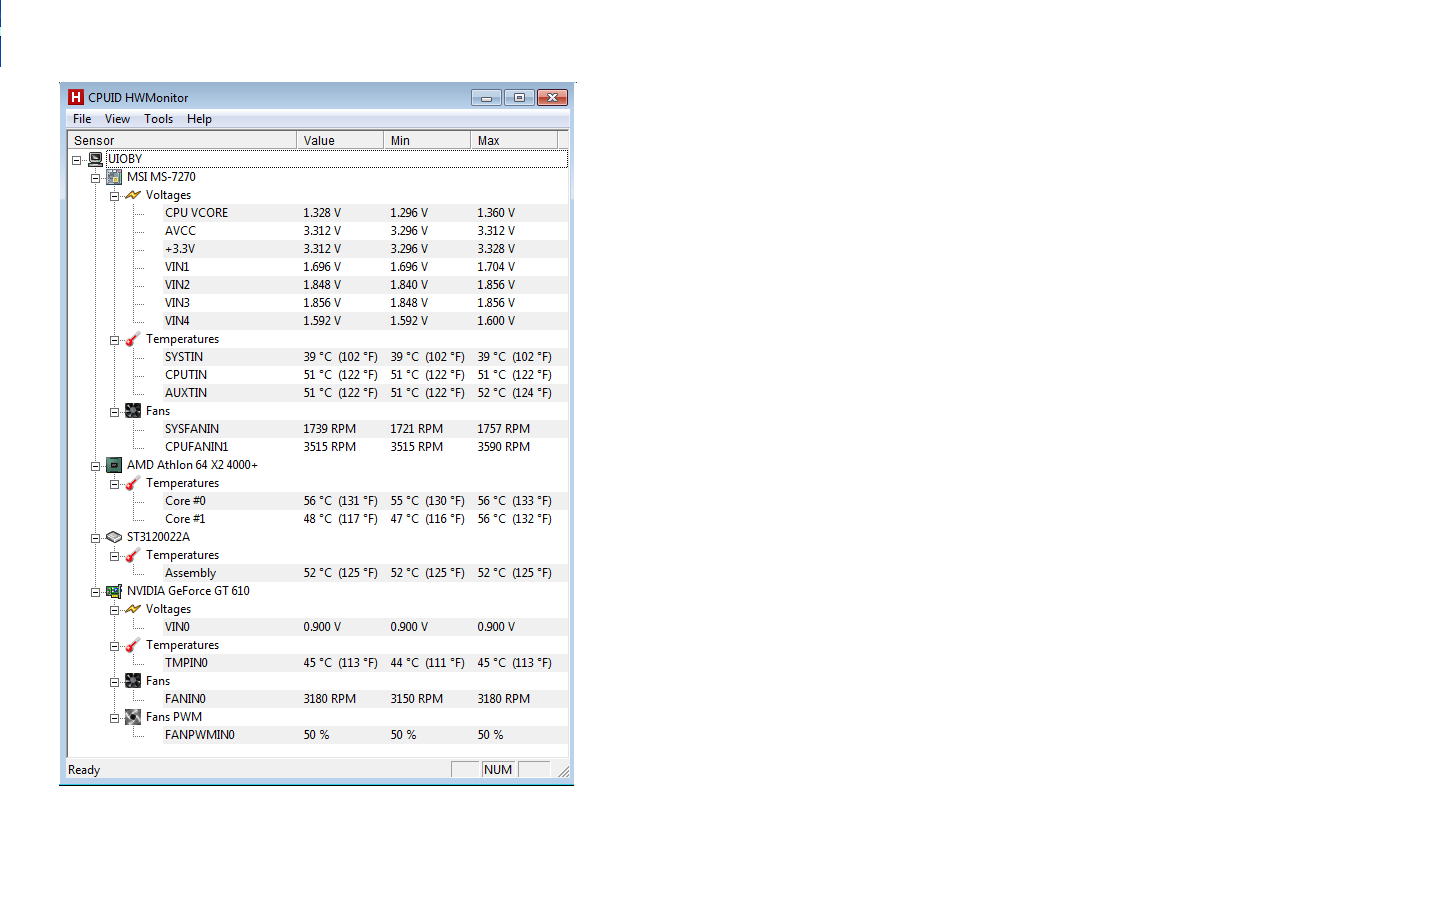Open the Tools menu

pos(158,119)
